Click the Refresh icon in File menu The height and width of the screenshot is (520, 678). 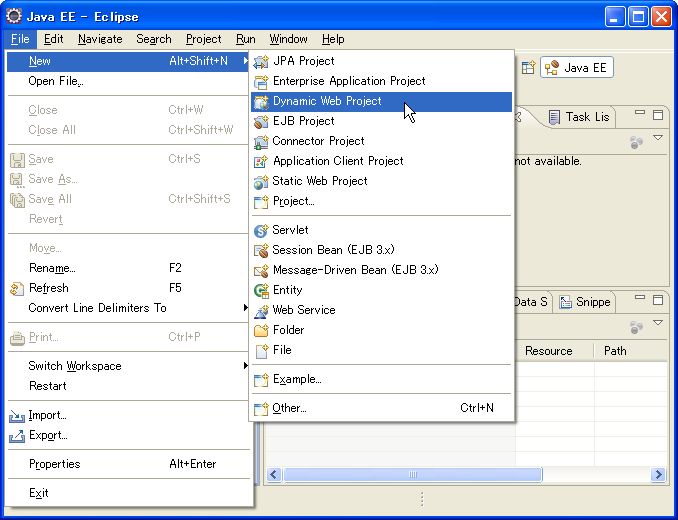click(16, 288)
